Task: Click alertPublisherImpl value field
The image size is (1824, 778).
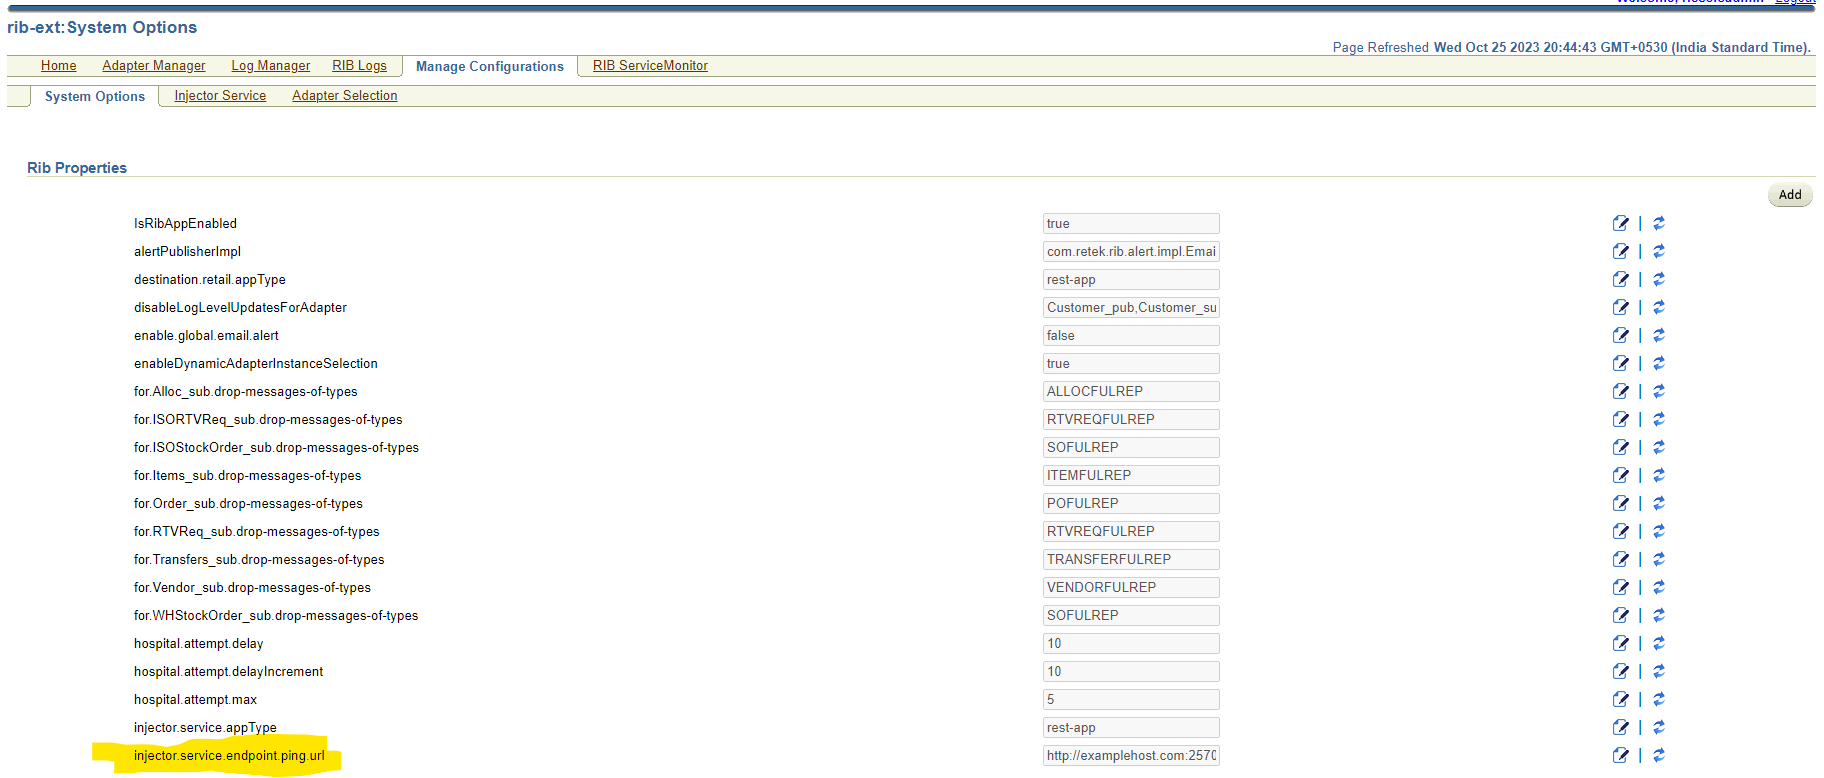Action: tap(1131, 251)
